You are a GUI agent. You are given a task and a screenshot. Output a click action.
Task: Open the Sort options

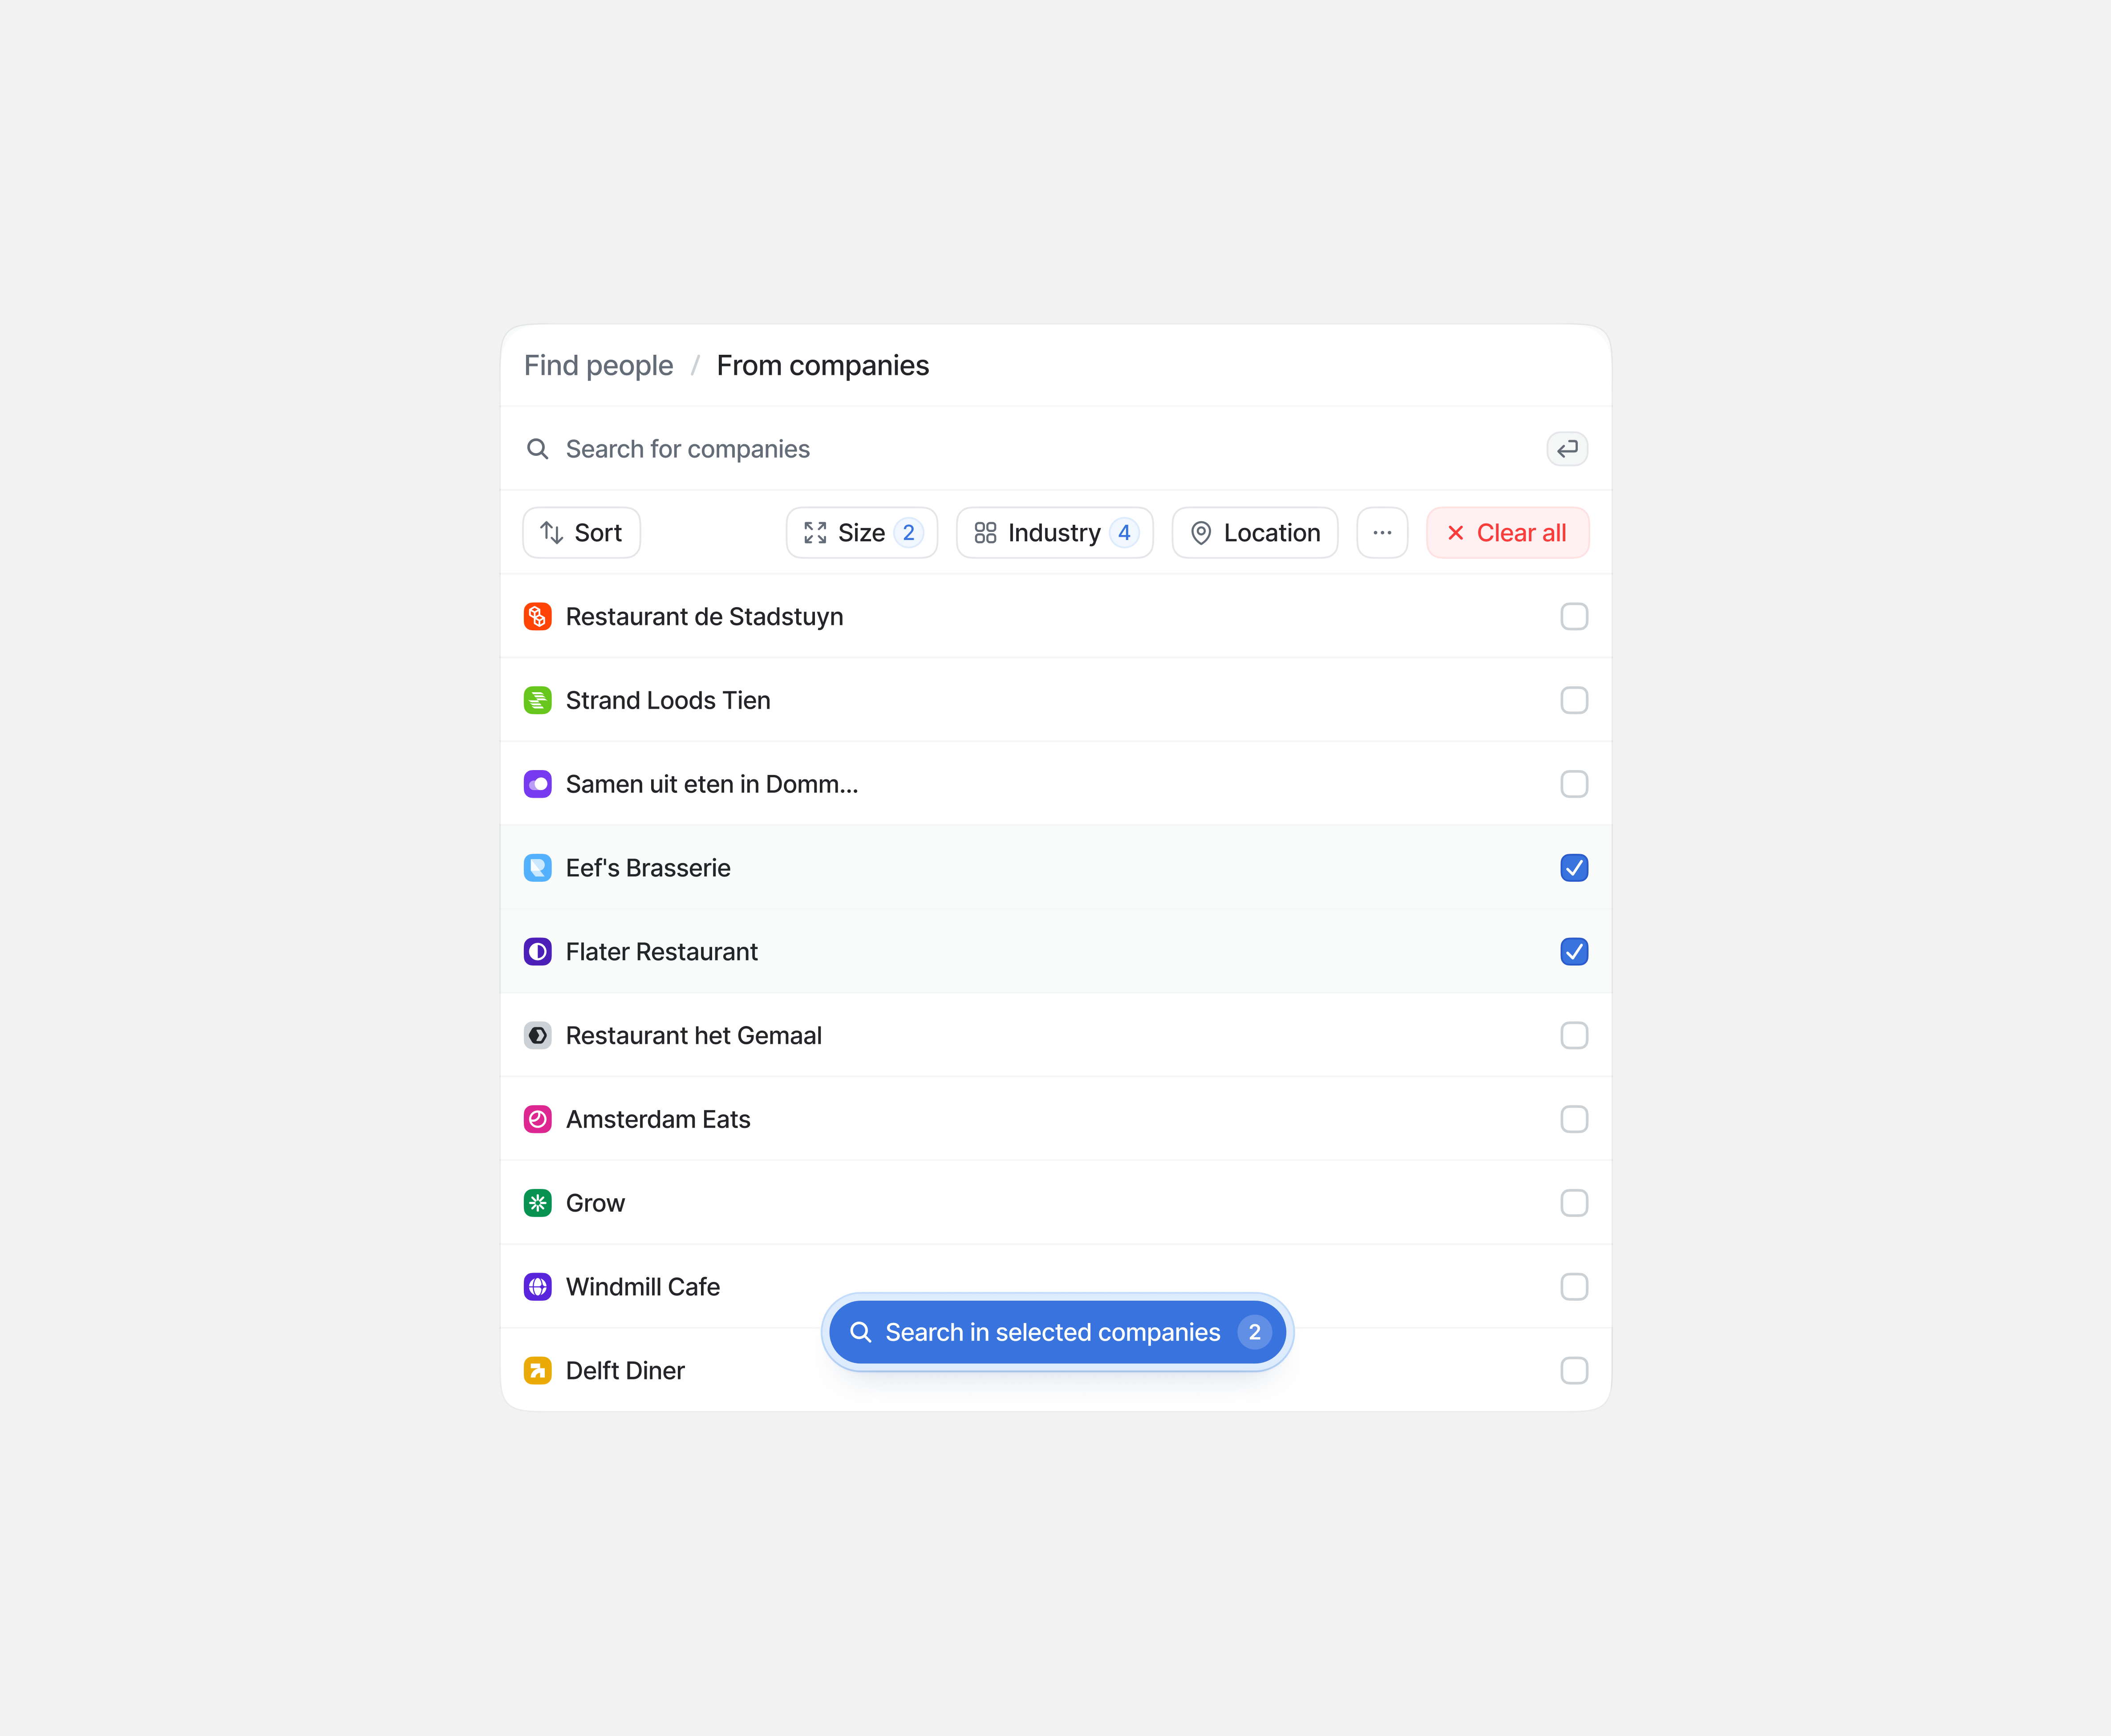[x=580, y=532]
